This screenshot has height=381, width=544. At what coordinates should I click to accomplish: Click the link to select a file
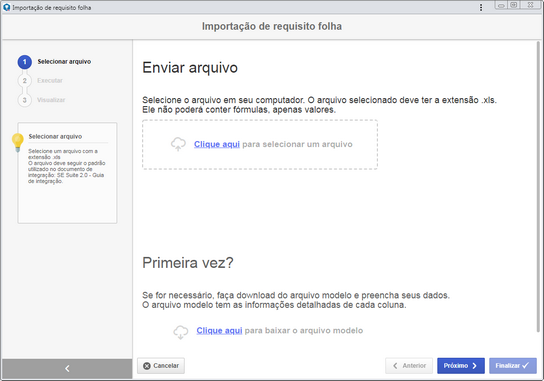click(217, 144)
